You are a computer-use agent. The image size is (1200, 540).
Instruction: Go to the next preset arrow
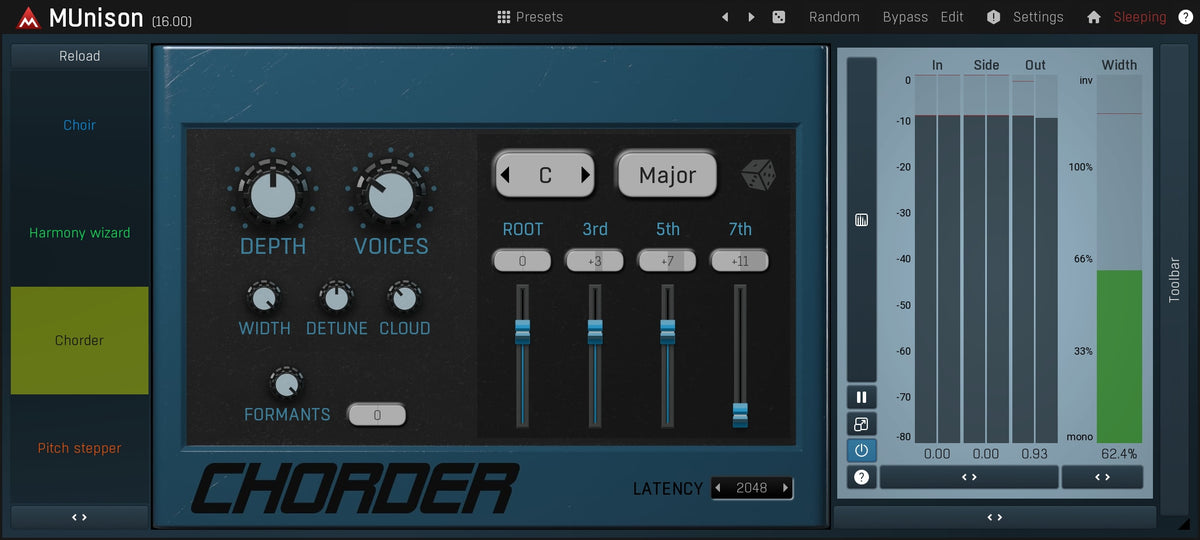point(751,17)
